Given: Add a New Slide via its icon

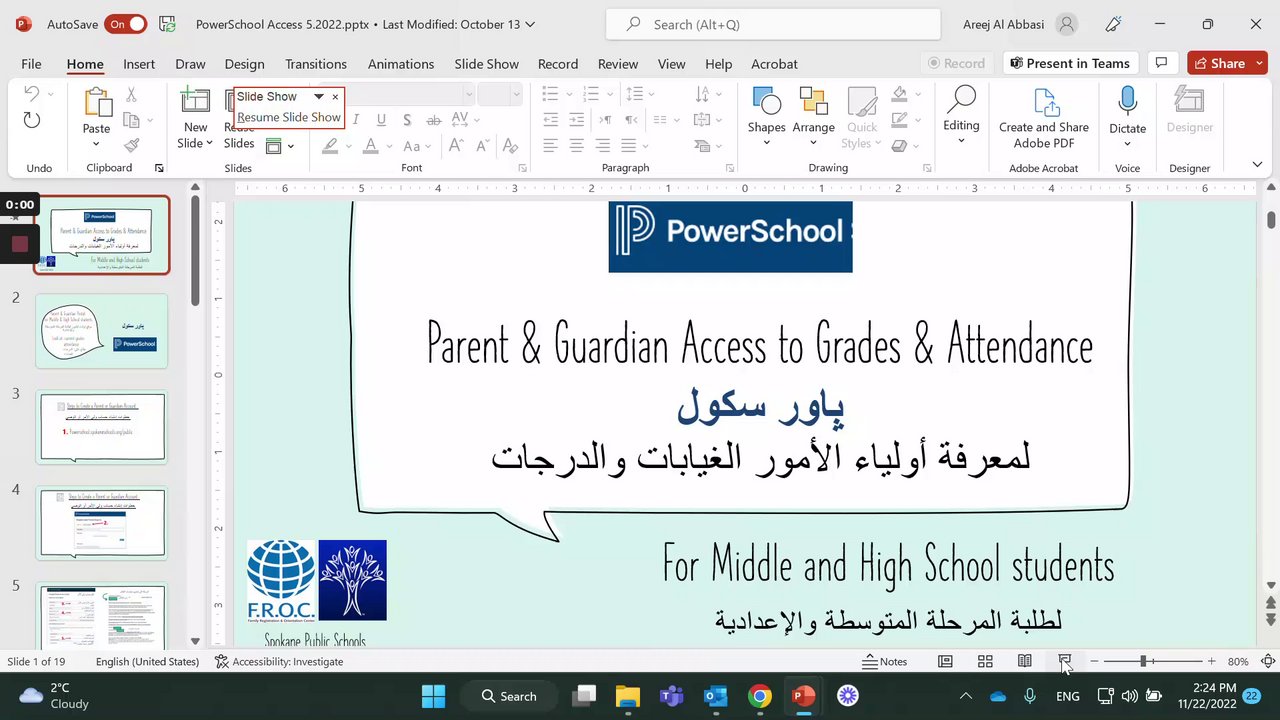Looking at the screenshot, I should 195,101.
